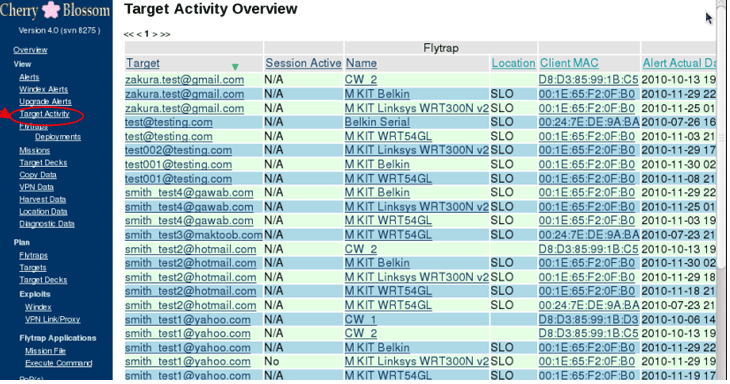Open Harvest Data in the sidebar

42,199
